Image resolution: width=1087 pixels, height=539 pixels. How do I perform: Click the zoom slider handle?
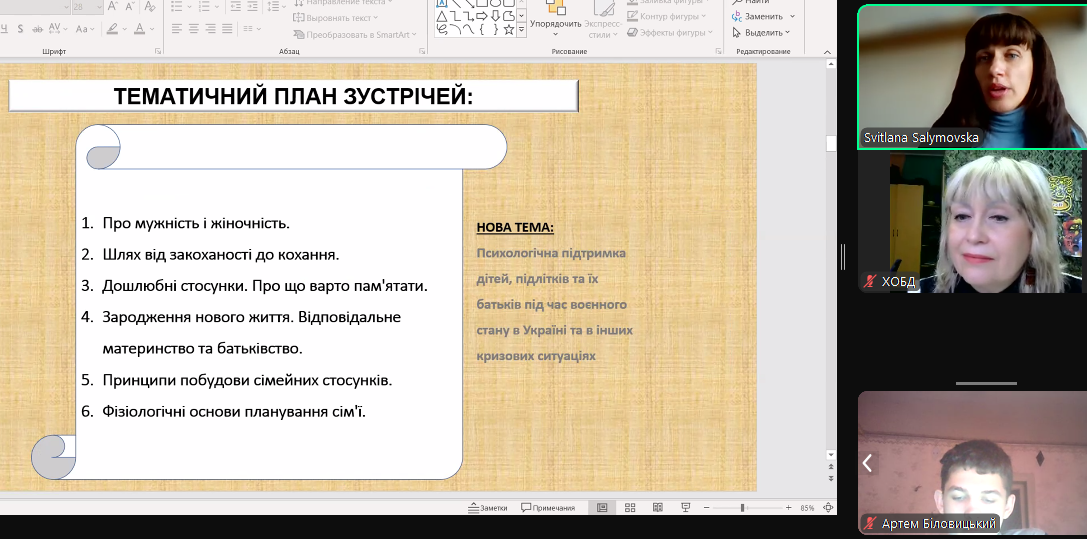pos(742,508)
